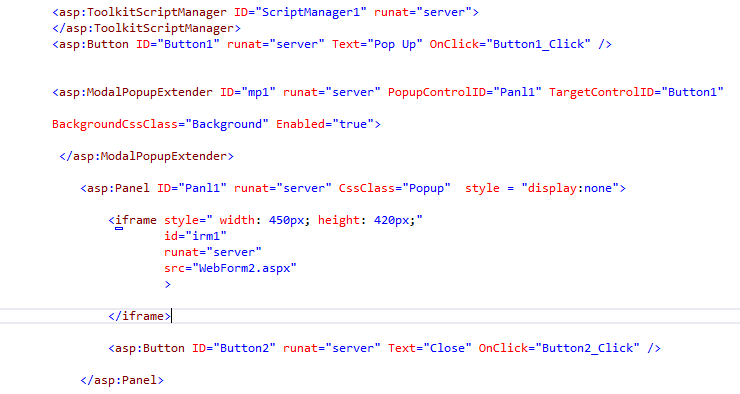Select the mp1 ID attribute value
Image resolution: width=740 pixels, height=394 pixels.
(258, 92)
